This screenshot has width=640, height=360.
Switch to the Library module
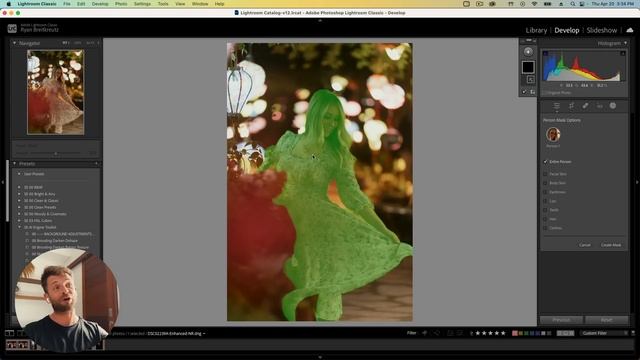[536, 30]
